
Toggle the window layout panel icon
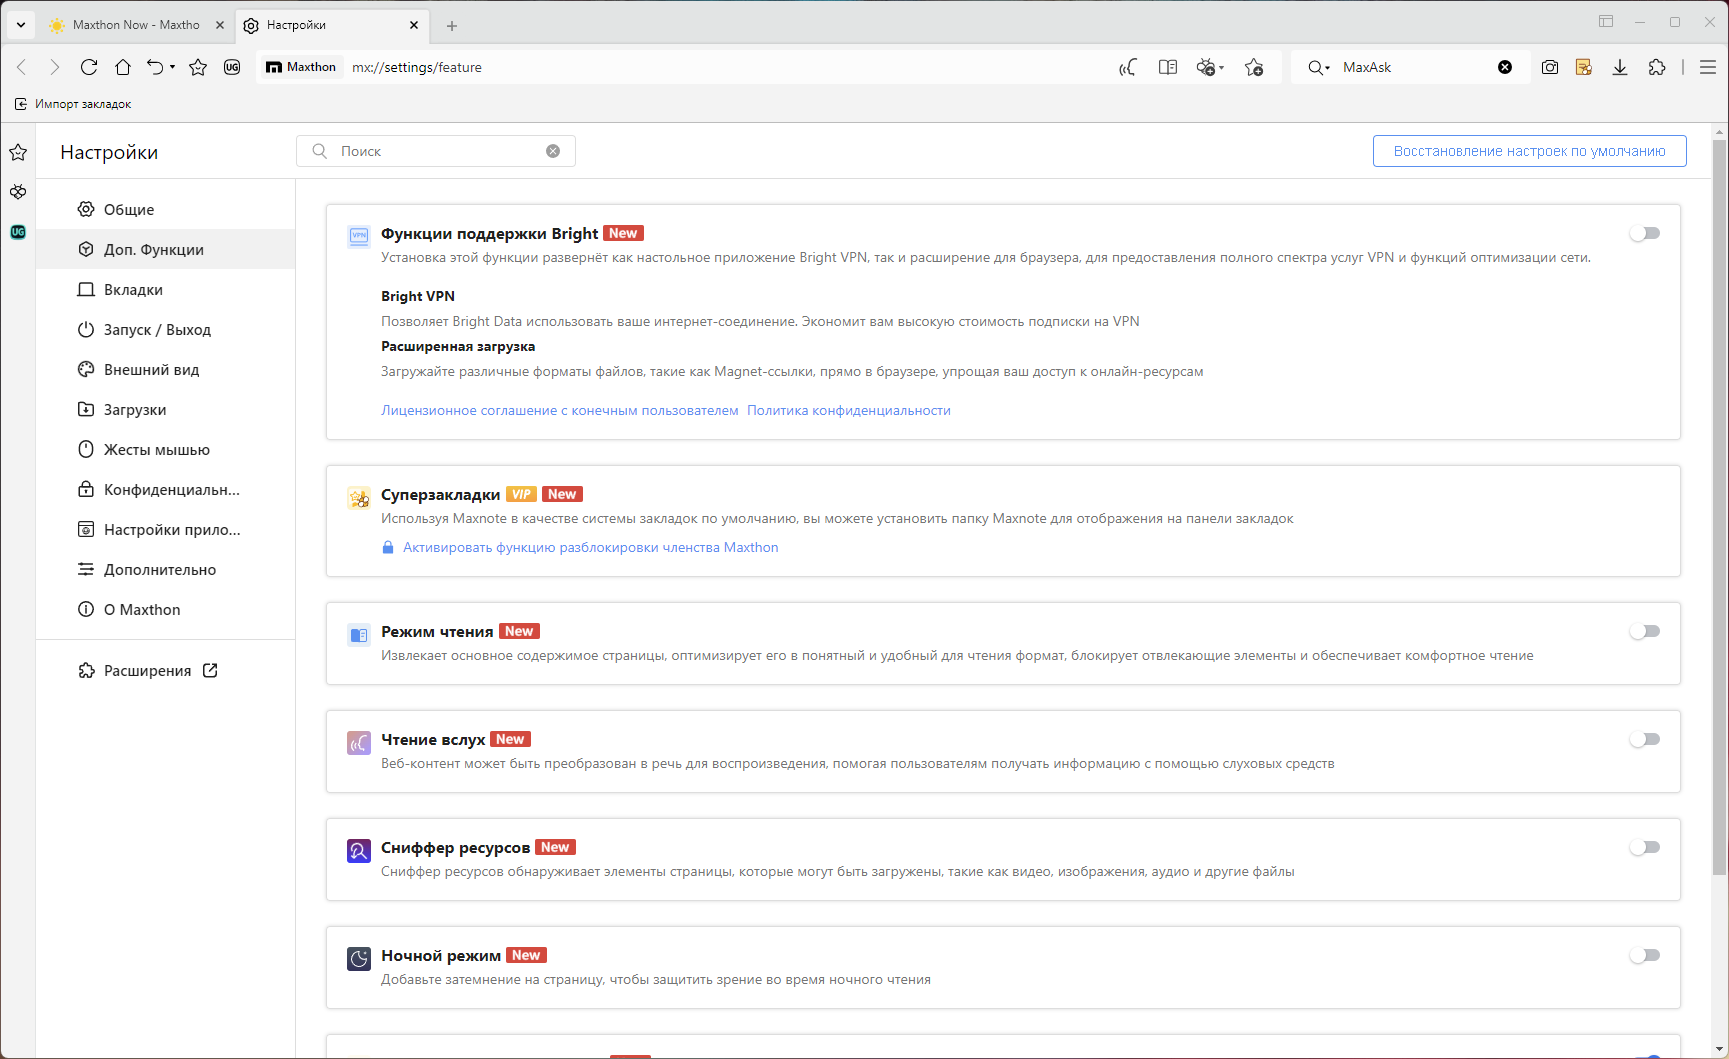pyautogui.click(x=1606, y=22)
